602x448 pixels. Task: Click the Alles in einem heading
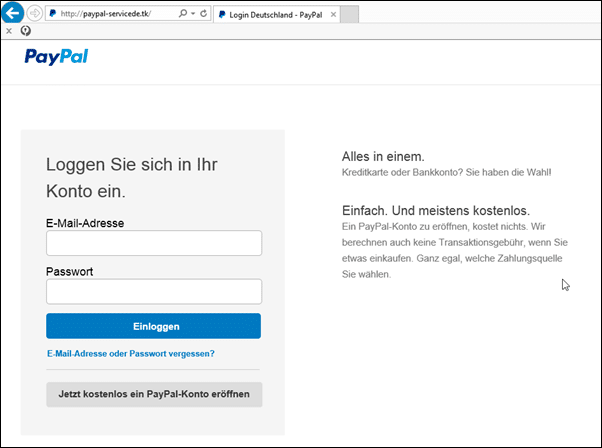383,157
